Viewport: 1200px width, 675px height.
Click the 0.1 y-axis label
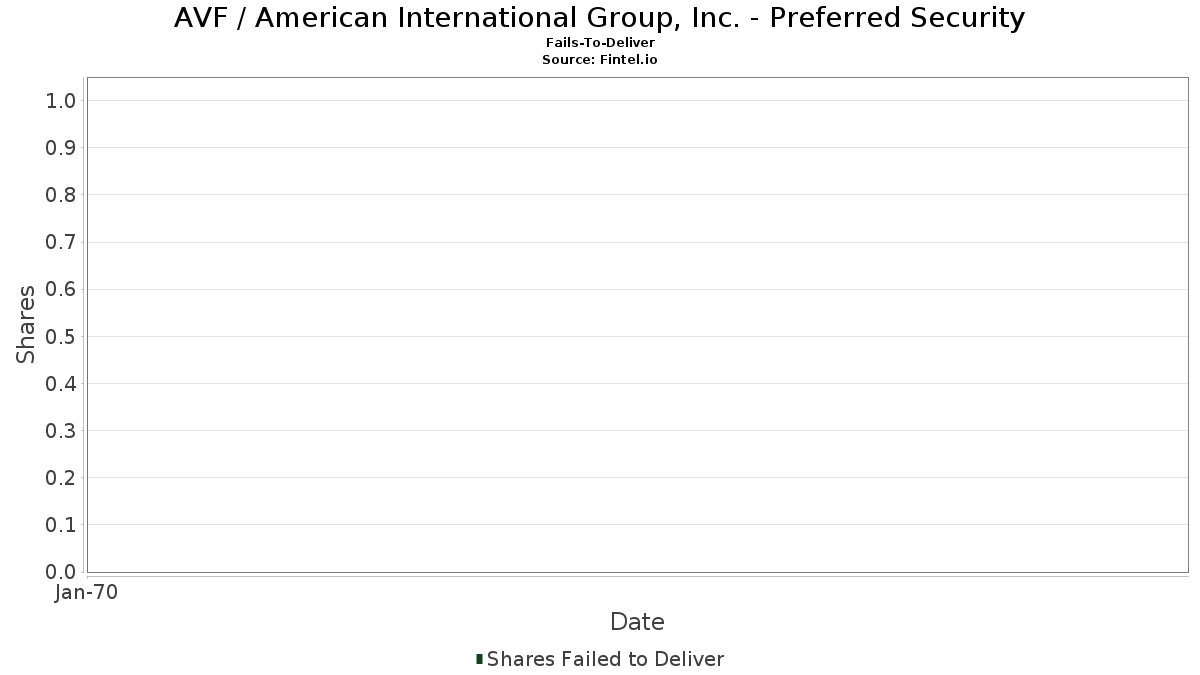(61, 525)
